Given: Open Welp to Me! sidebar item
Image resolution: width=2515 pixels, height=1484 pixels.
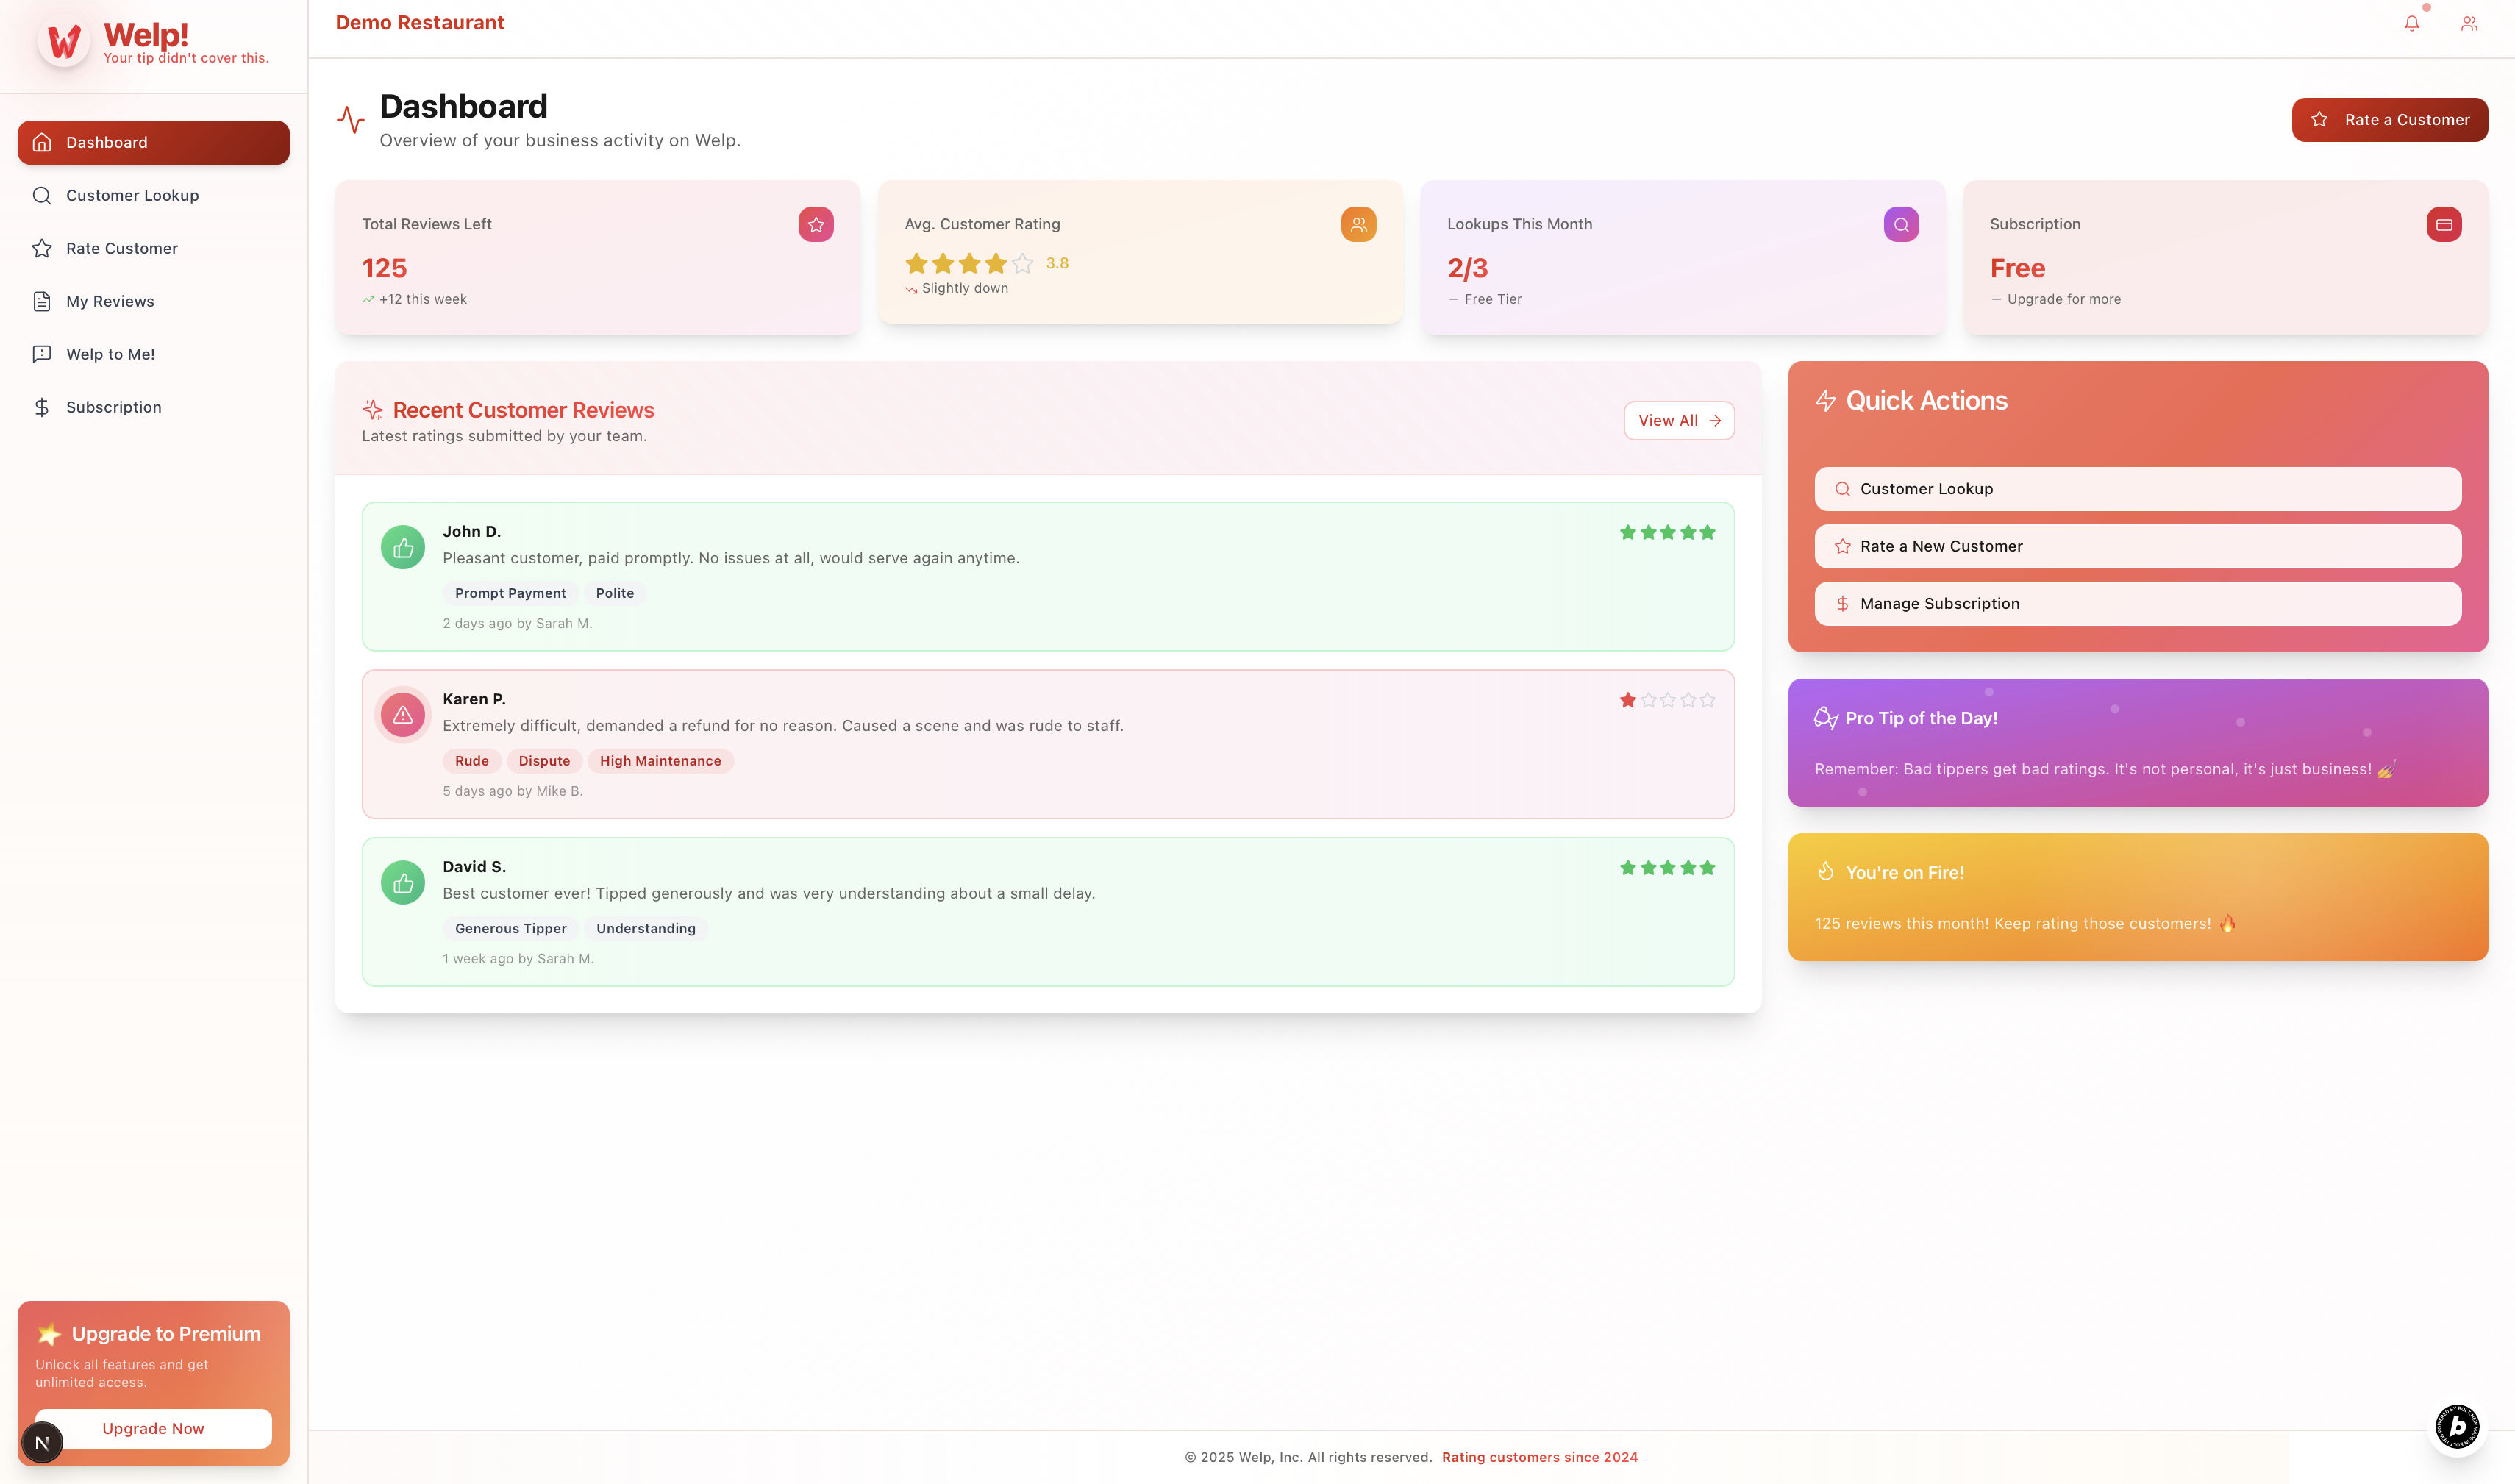Looking at the screenshot, I should point(110,355).
